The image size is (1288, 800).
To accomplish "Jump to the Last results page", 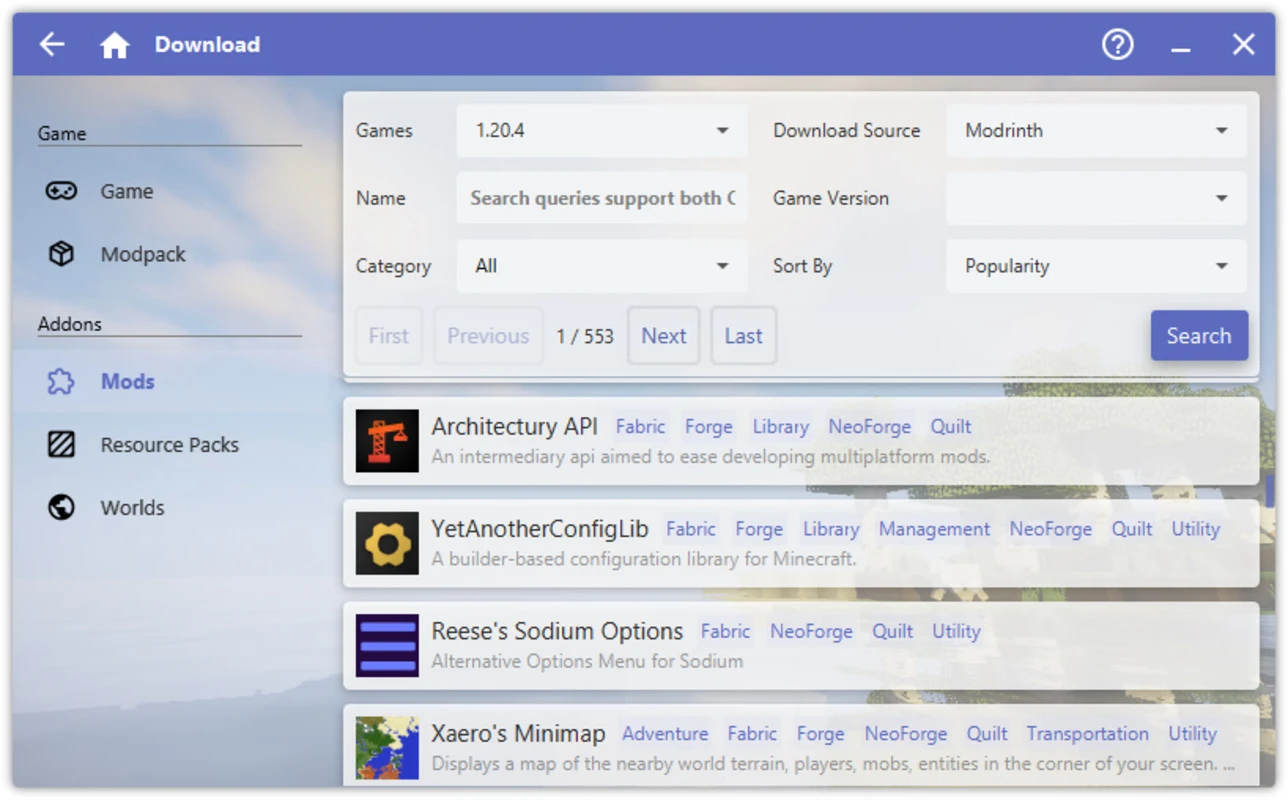I will (743, 336).
